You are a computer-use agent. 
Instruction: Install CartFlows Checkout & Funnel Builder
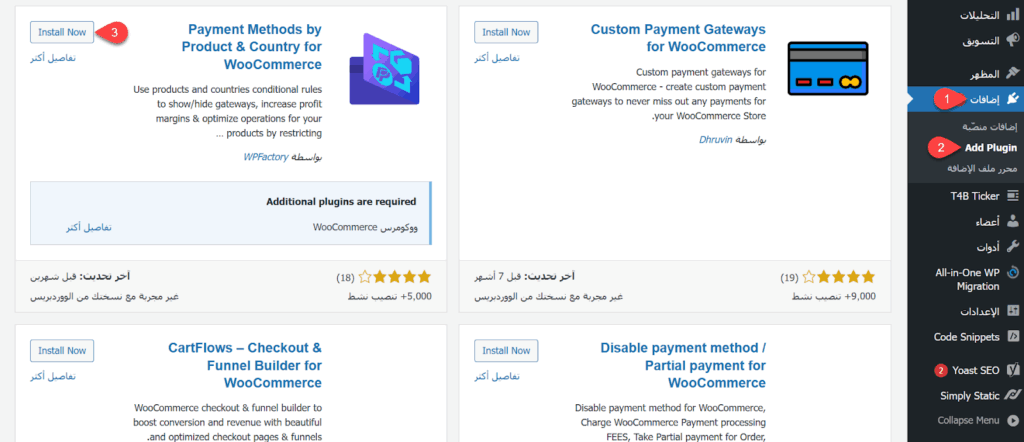pos(63,351)
